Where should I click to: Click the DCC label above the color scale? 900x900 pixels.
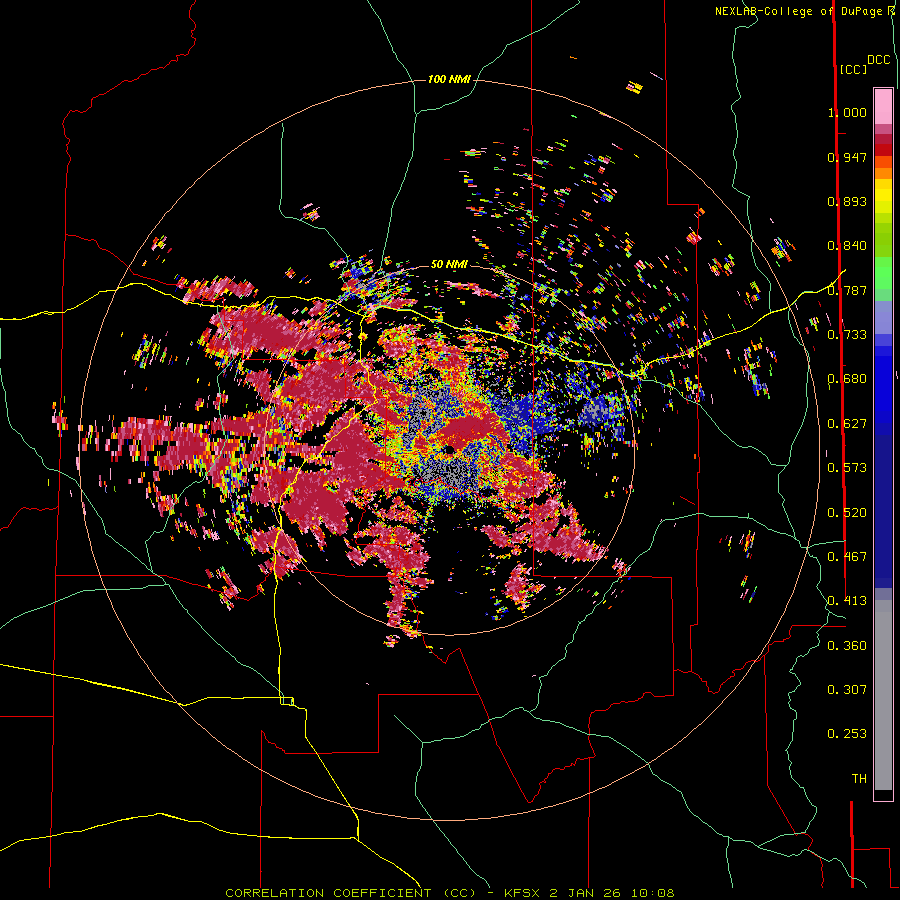pos(879,60)
